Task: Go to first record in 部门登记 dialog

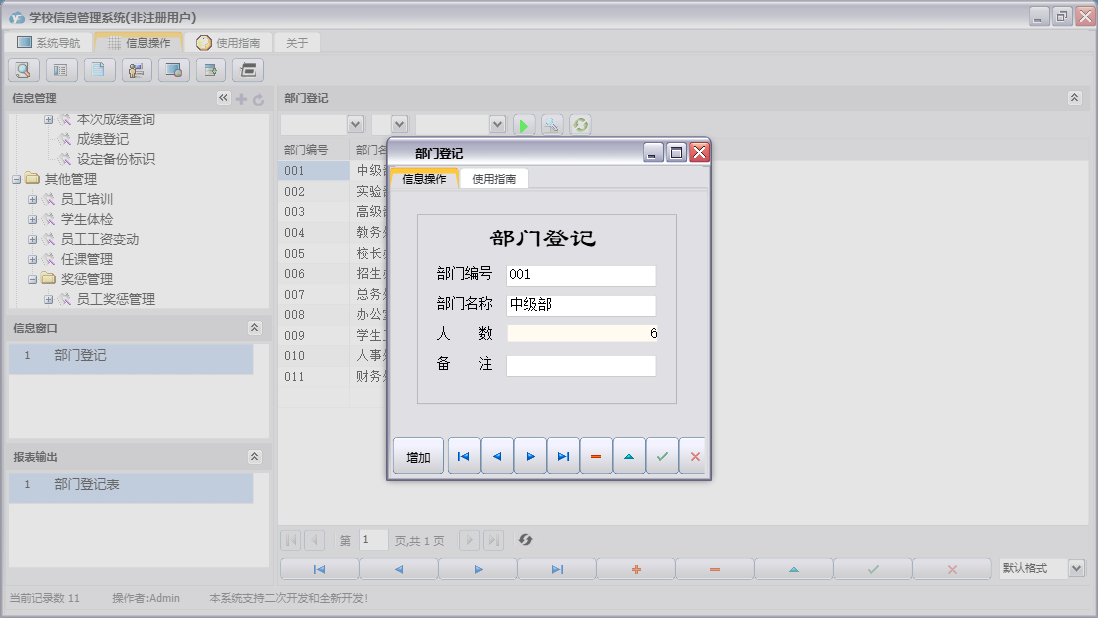Action: point(464,456)
